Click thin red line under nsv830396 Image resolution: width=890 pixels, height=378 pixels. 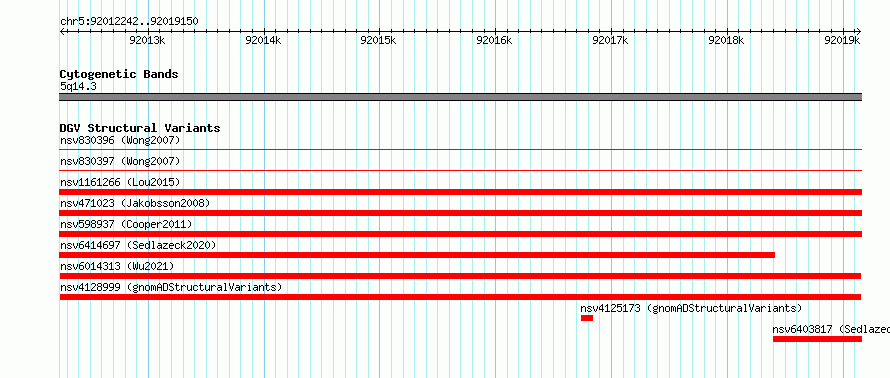pyautogui.click(x=461, y=149)
